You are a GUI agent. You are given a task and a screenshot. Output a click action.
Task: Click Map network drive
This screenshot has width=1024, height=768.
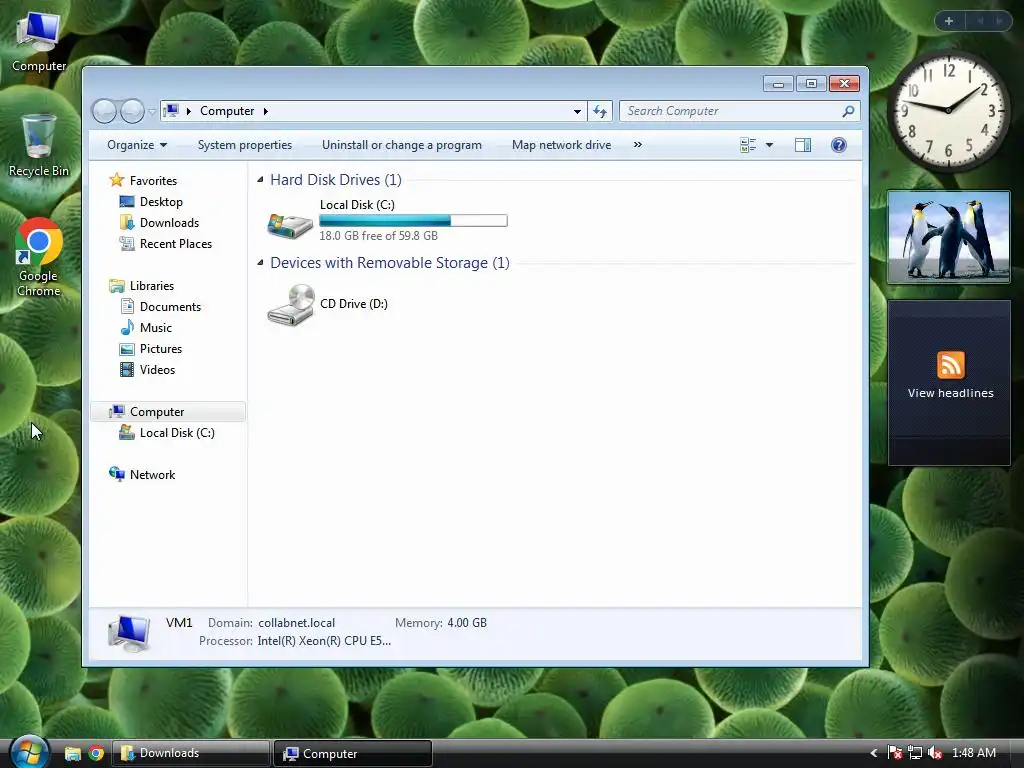click(x=562, y=145)
